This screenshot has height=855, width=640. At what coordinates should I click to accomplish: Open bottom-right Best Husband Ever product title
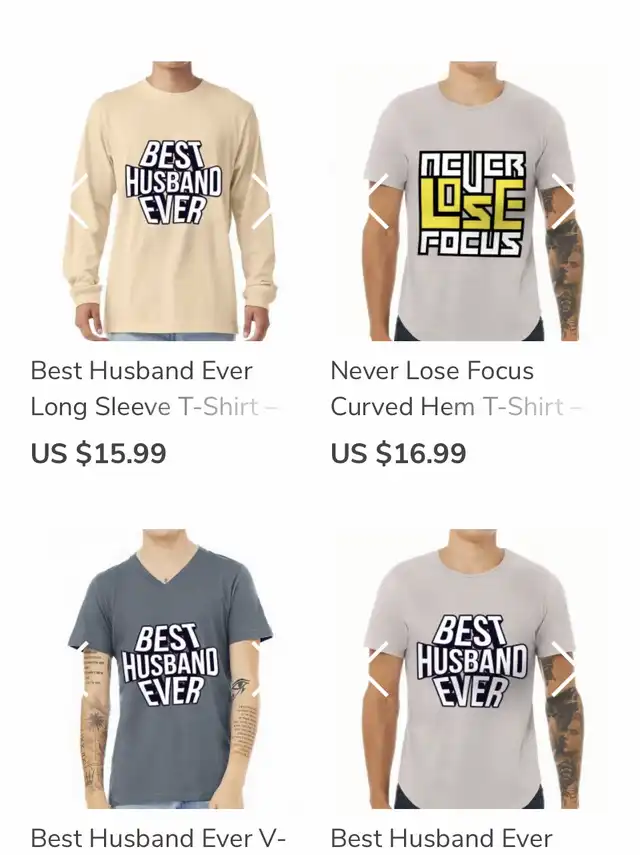[x=442, y=838]
